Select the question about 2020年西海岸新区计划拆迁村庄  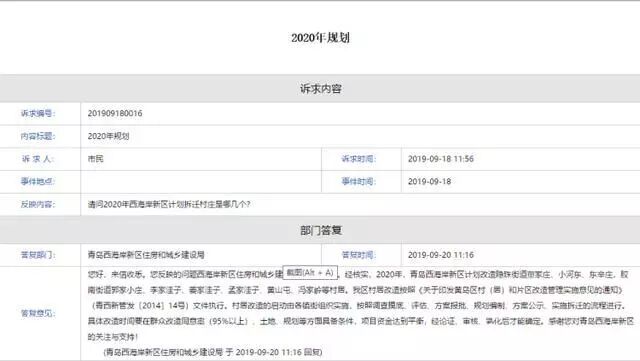click(169, 204)
